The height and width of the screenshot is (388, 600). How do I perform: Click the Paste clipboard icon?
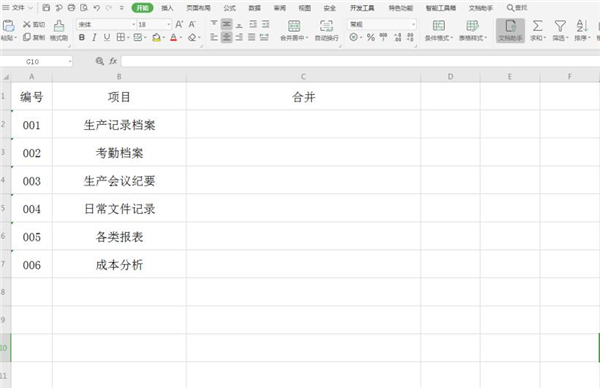click(x=8, y=26)
